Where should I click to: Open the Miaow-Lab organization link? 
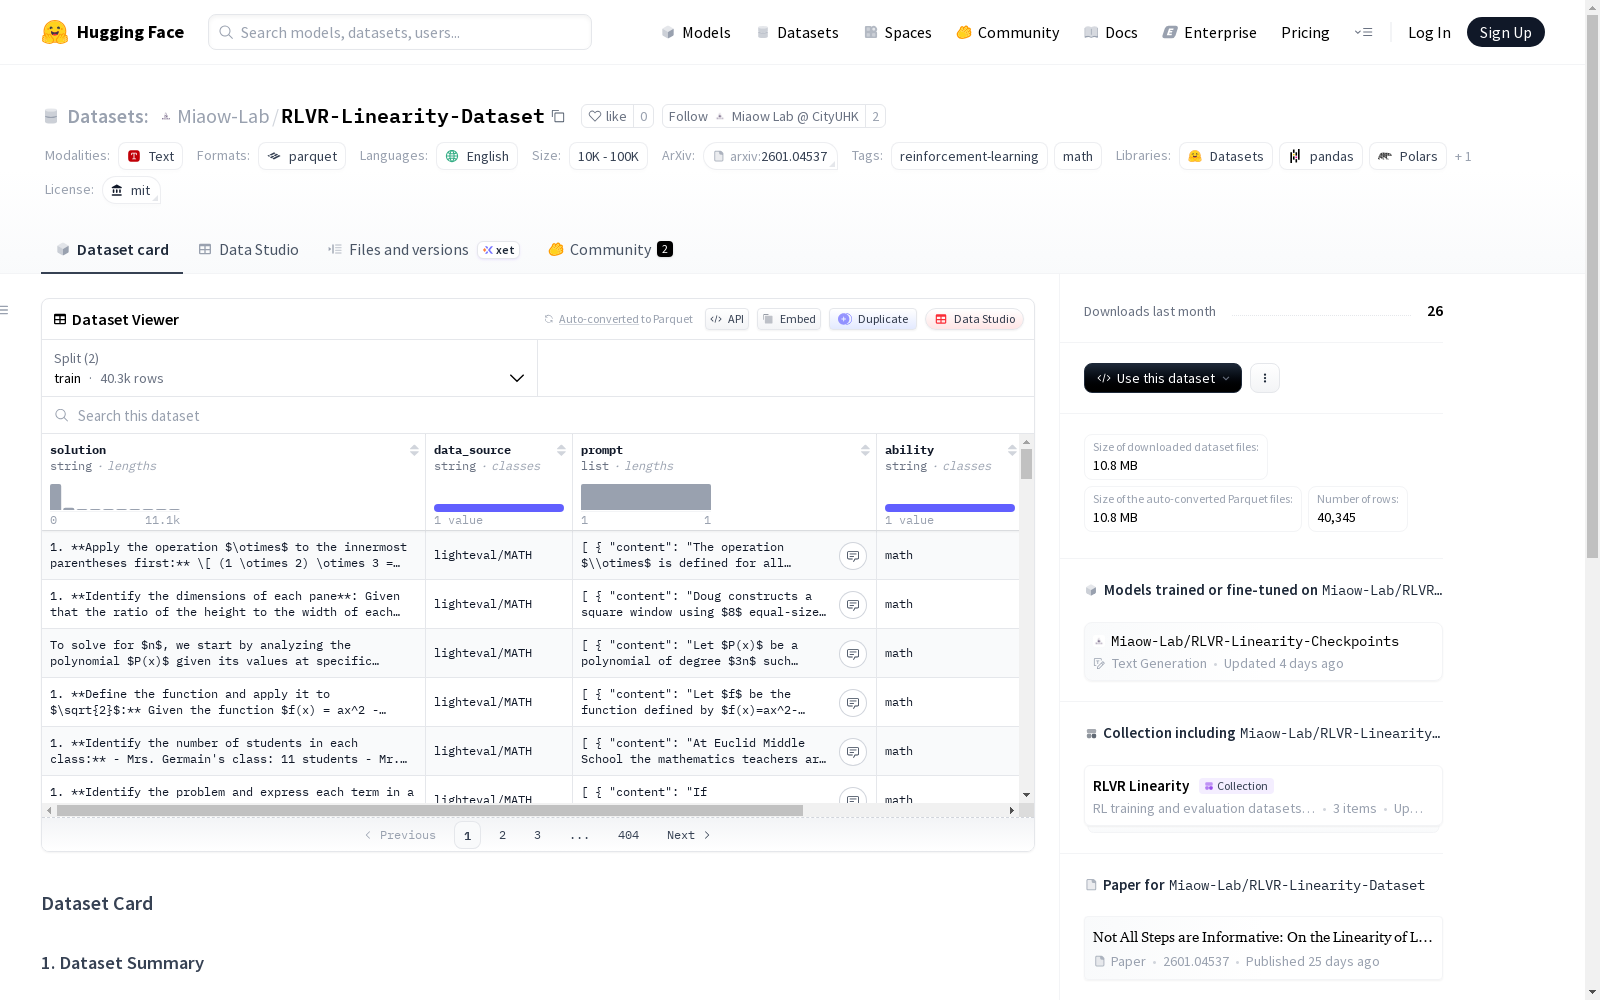click(x=223, y=117)
